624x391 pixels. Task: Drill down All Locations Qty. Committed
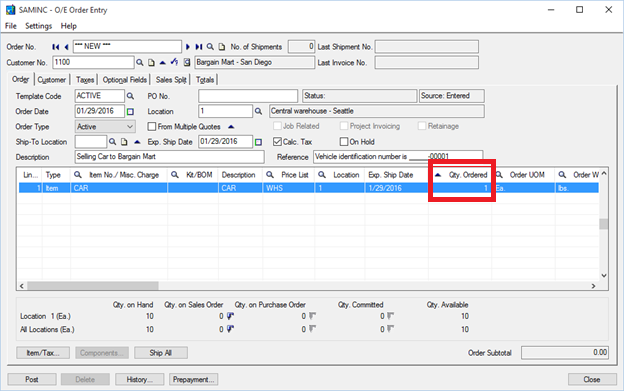point(391,329)
